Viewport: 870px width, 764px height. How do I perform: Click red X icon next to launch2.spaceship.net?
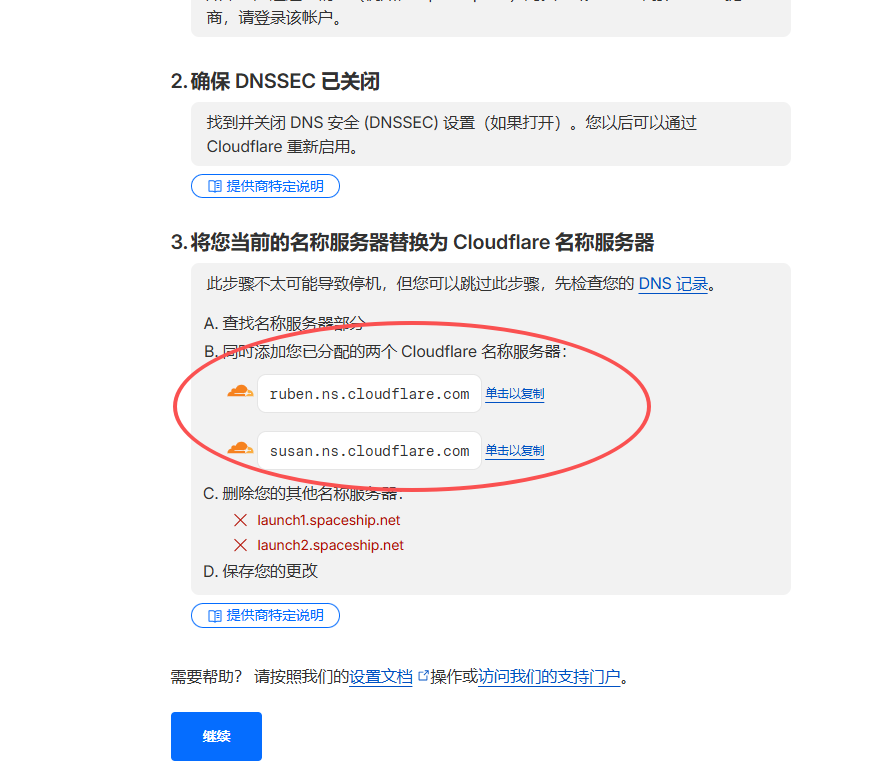[x=240, y=545]
